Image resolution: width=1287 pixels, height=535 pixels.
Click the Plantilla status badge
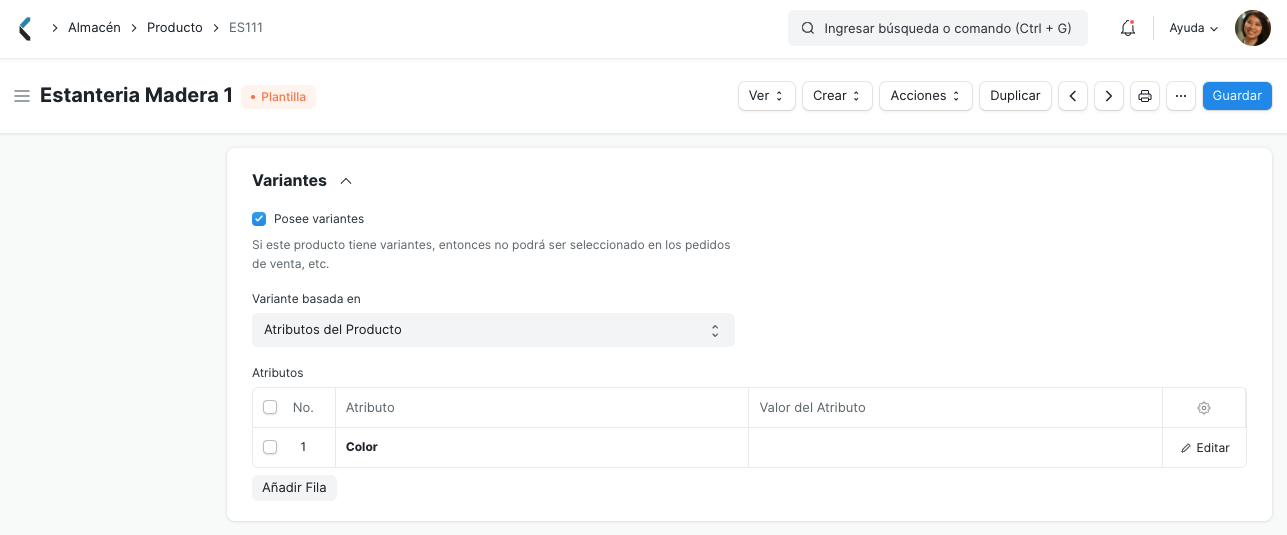(278, 97)
